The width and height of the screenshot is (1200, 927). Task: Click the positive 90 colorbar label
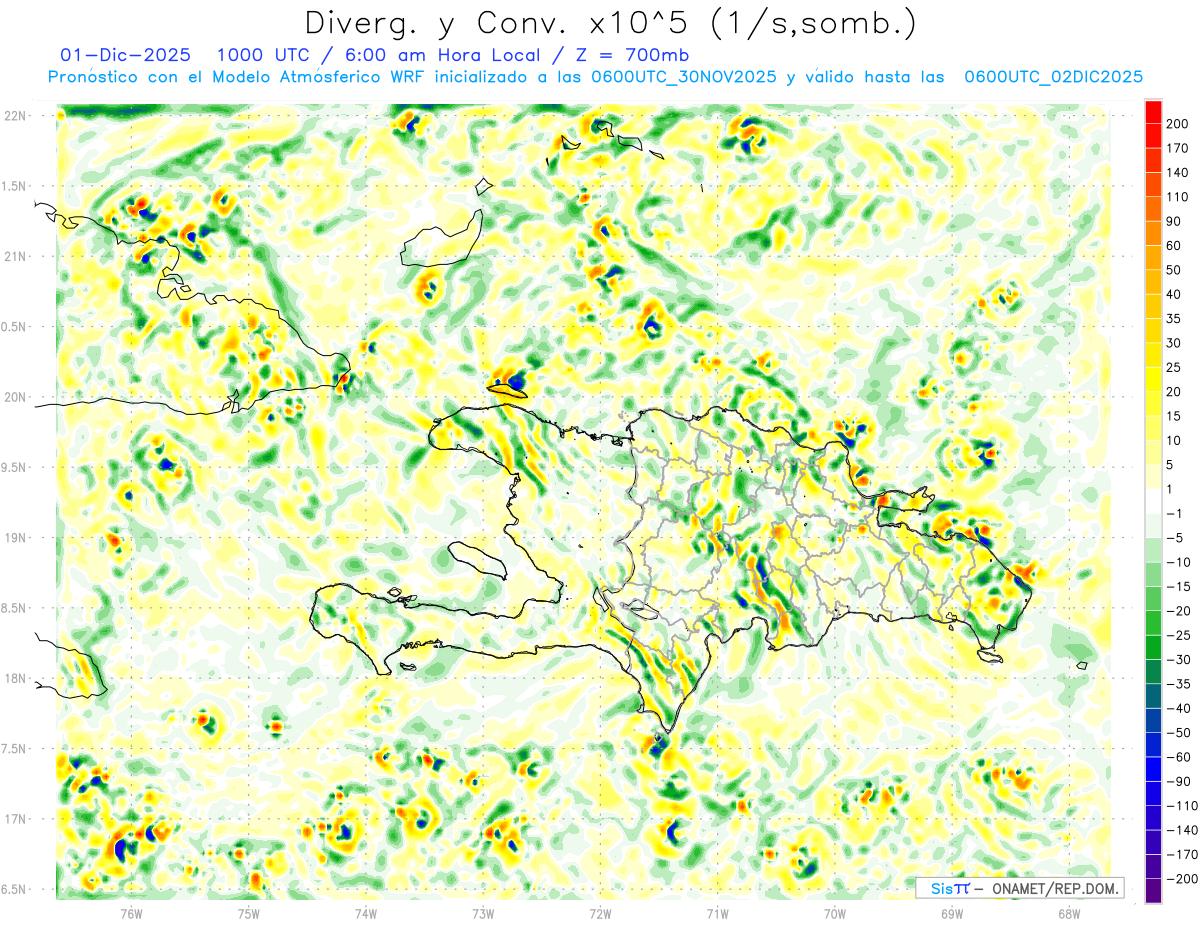(x=1175, y=221)
